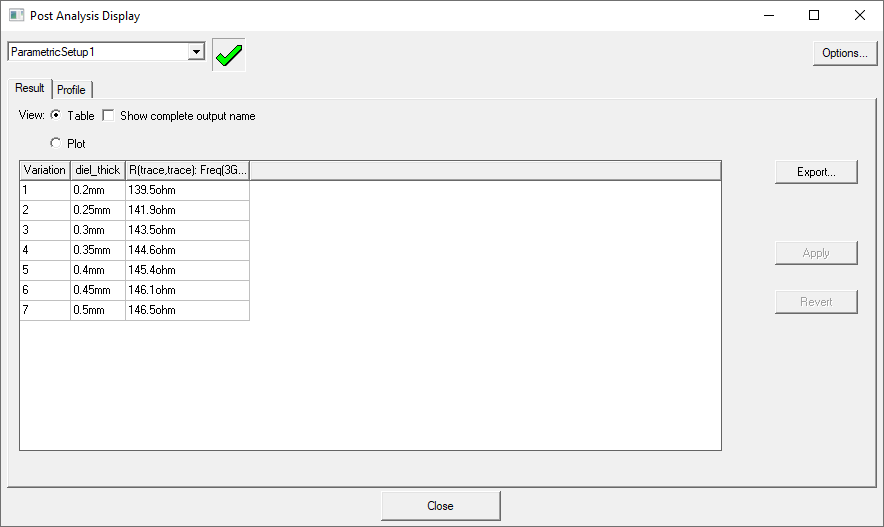Viewport: 884px width, 527px height.
Task: Select variation row number 3
Action: (45, 230)
